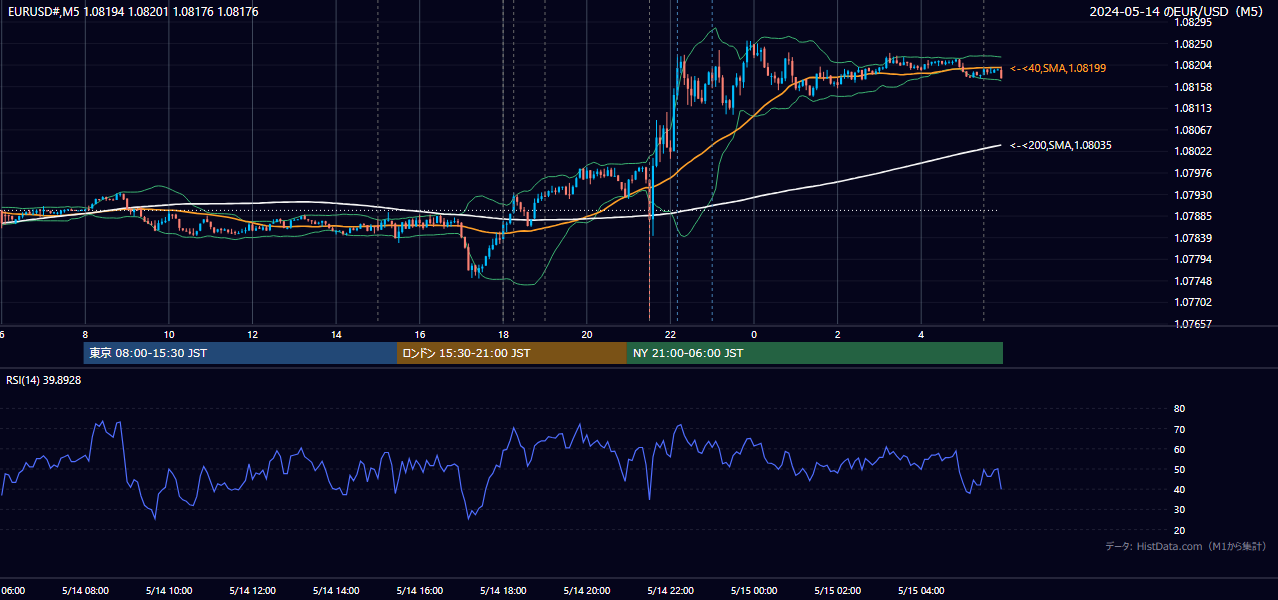Click the 5/14 22:00 date label
The height and width of the screenshot is (600, 1278).
tap(670, 590)
